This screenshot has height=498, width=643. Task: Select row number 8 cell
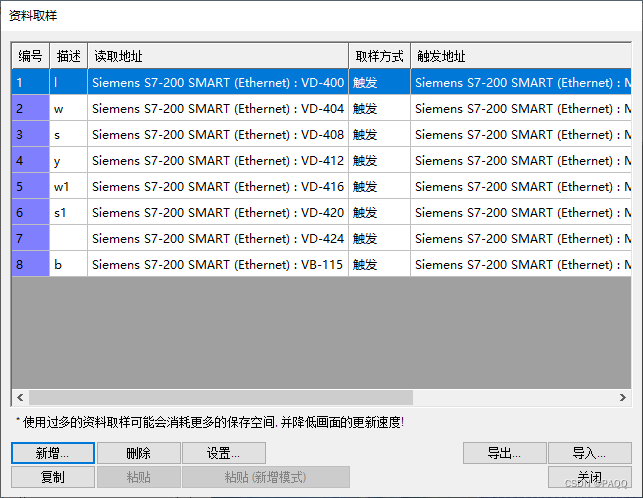pos(31,264)
